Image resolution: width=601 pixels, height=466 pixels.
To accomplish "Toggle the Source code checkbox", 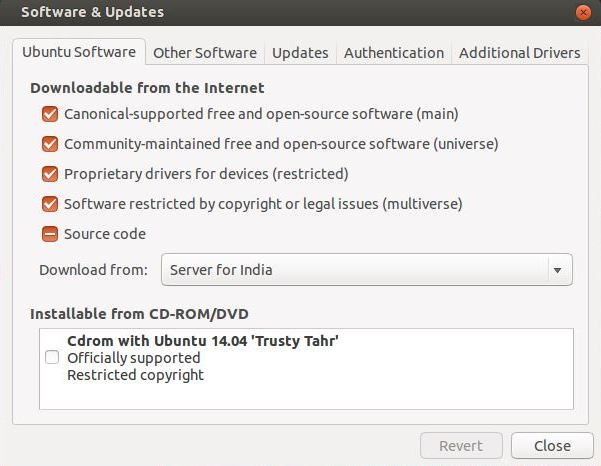I will tap(50, 234).
